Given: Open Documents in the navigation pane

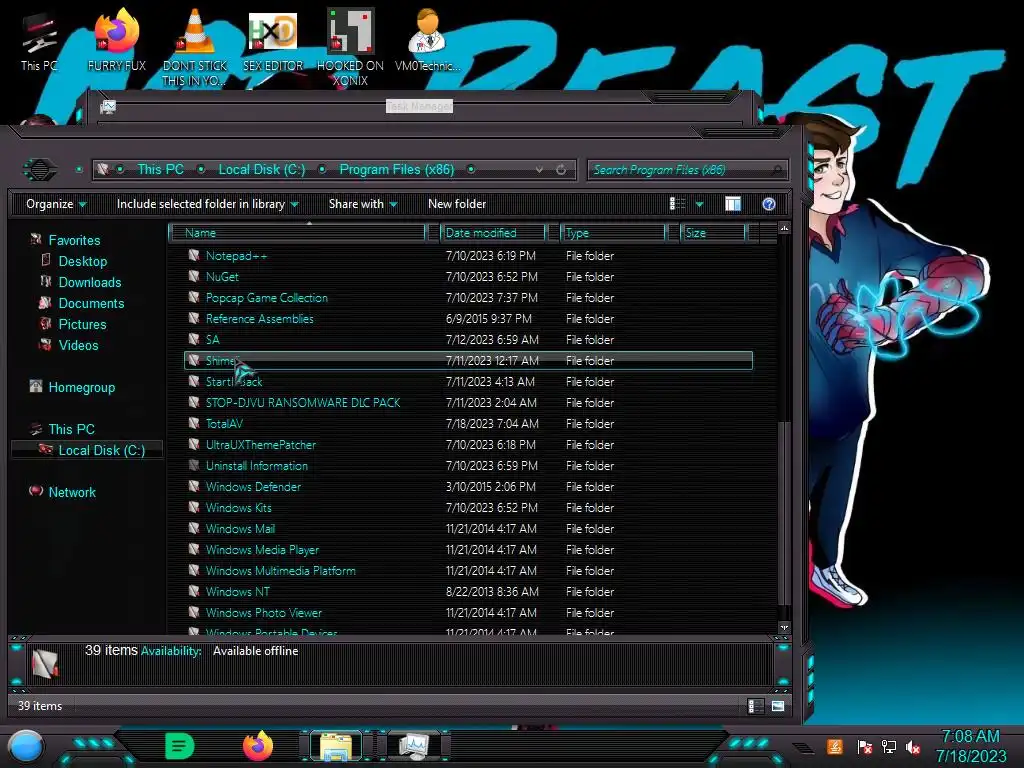Looking at the screenshot, I should 91,303.
